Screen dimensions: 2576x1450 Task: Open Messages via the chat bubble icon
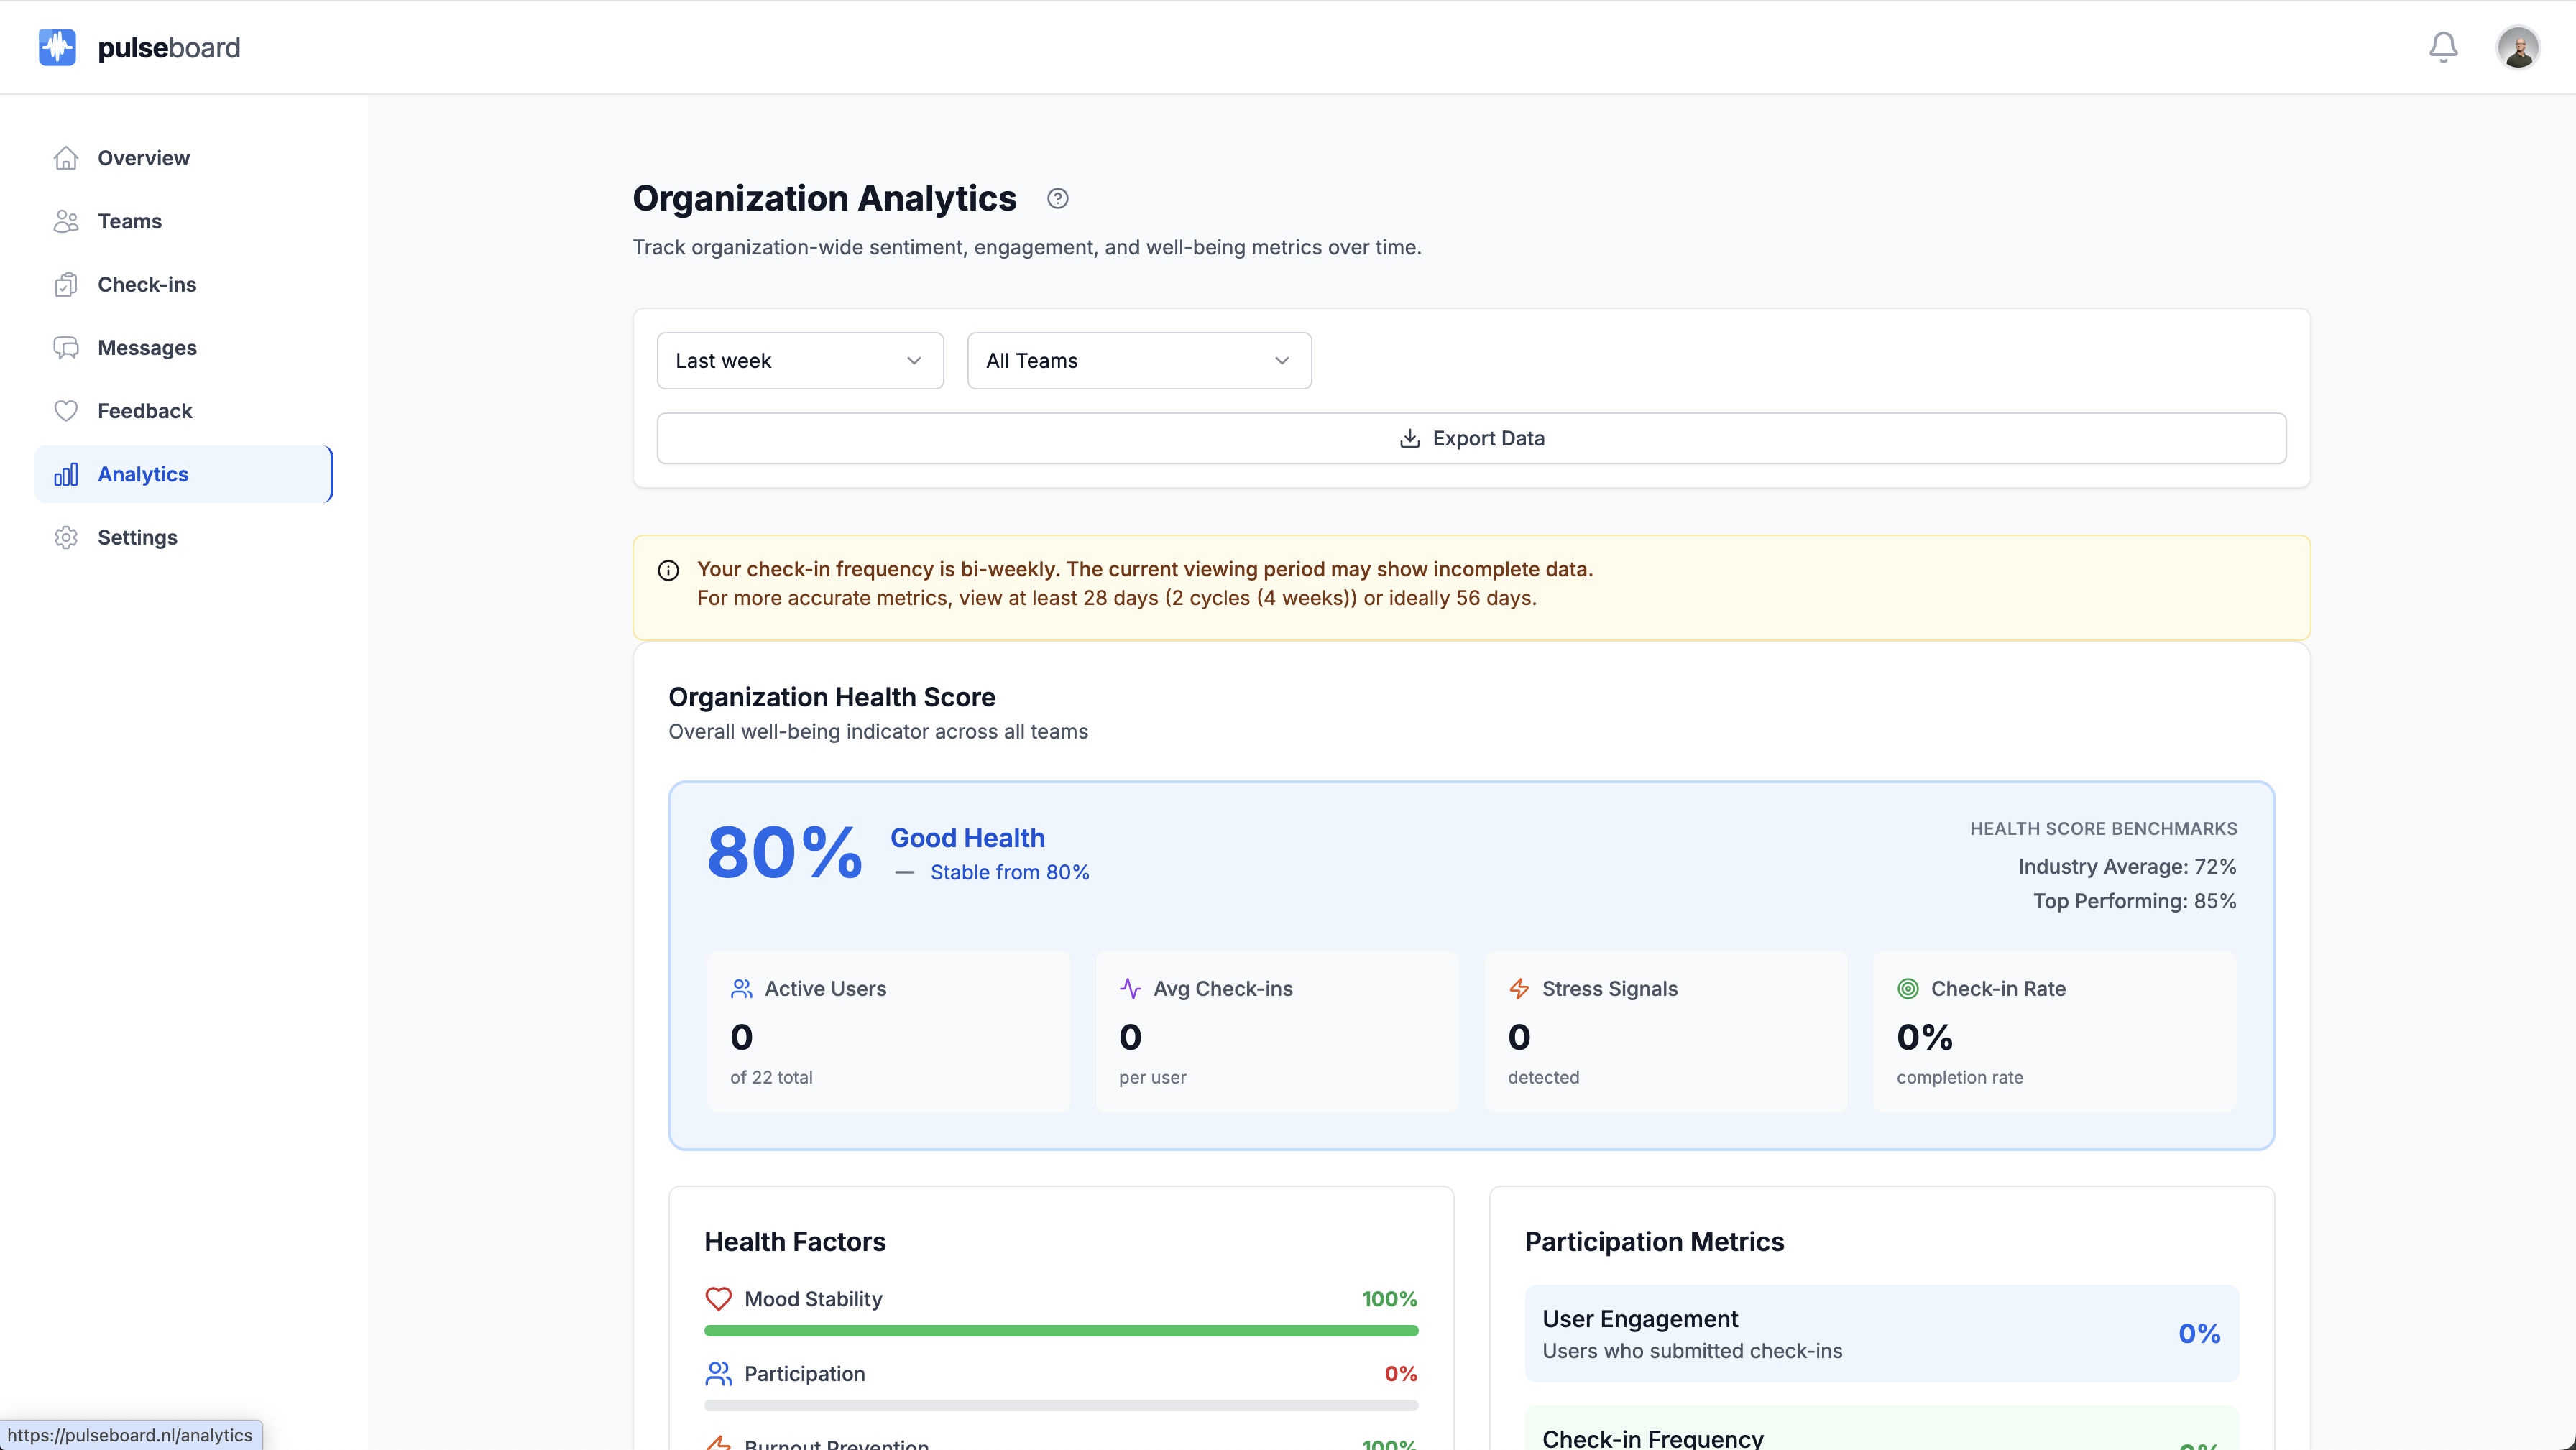click(x=66, y=347)
